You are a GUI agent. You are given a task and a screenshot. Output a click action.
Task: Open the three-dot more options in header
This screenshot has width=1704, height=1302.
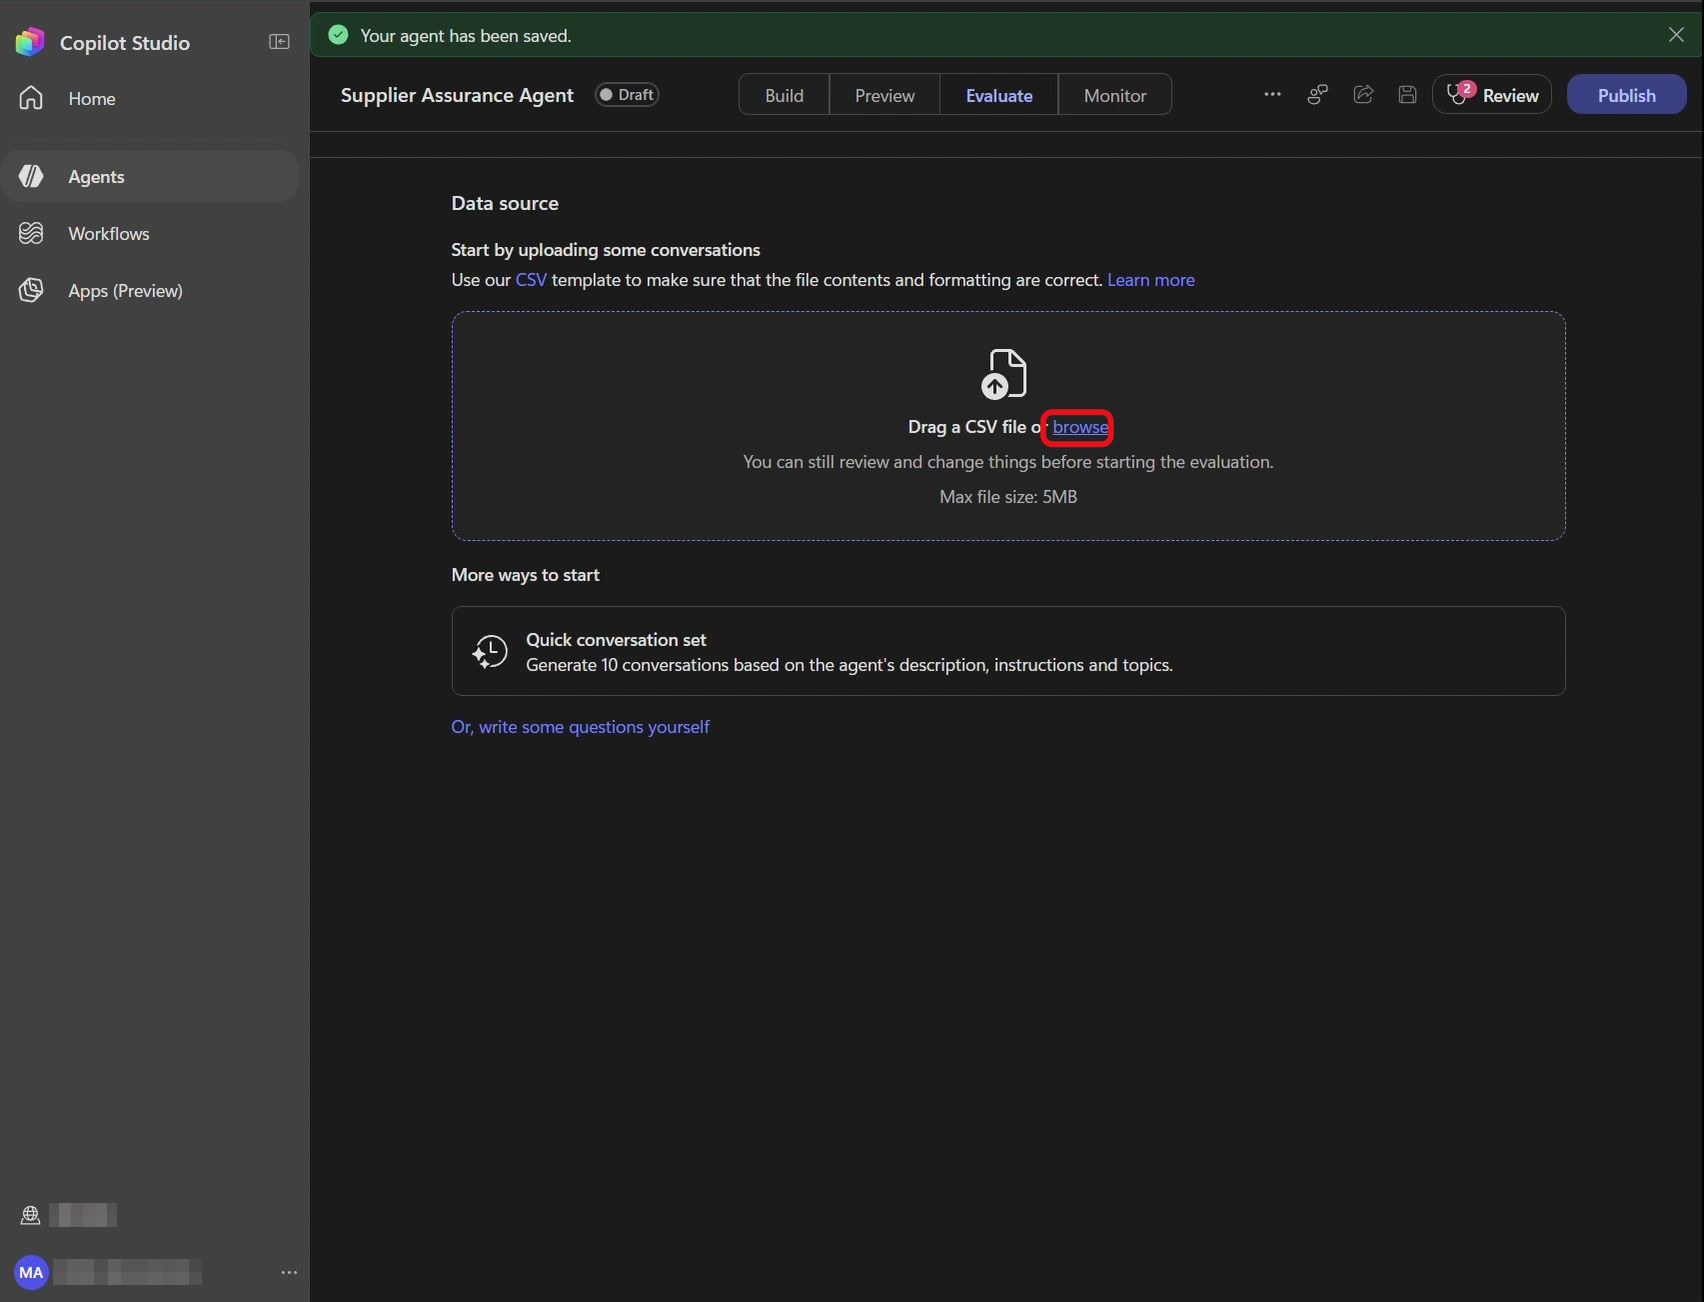1272,94
